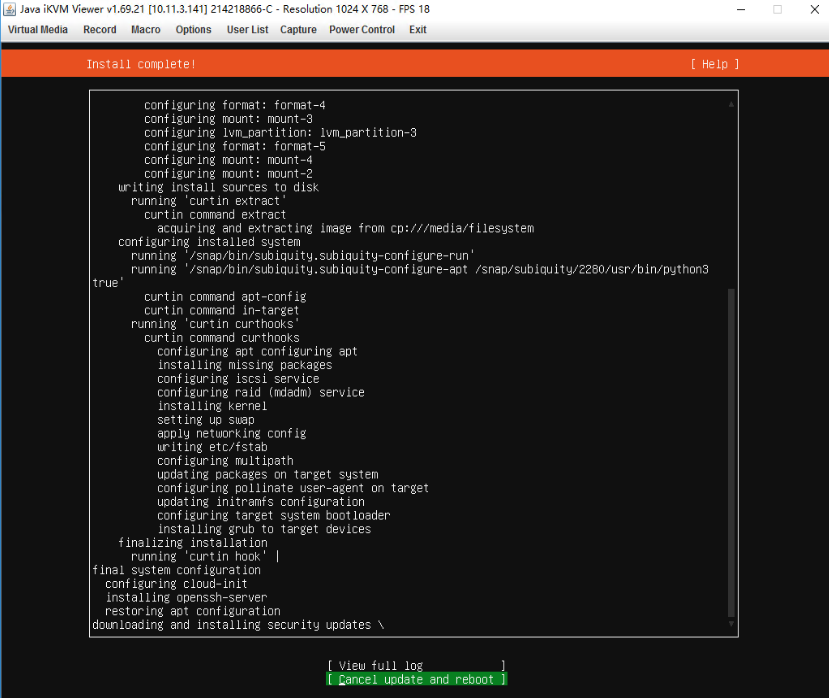Click 'configuring iscsi service' log line
The height and width of the screenshot is (698, 829).
point(238,379)
